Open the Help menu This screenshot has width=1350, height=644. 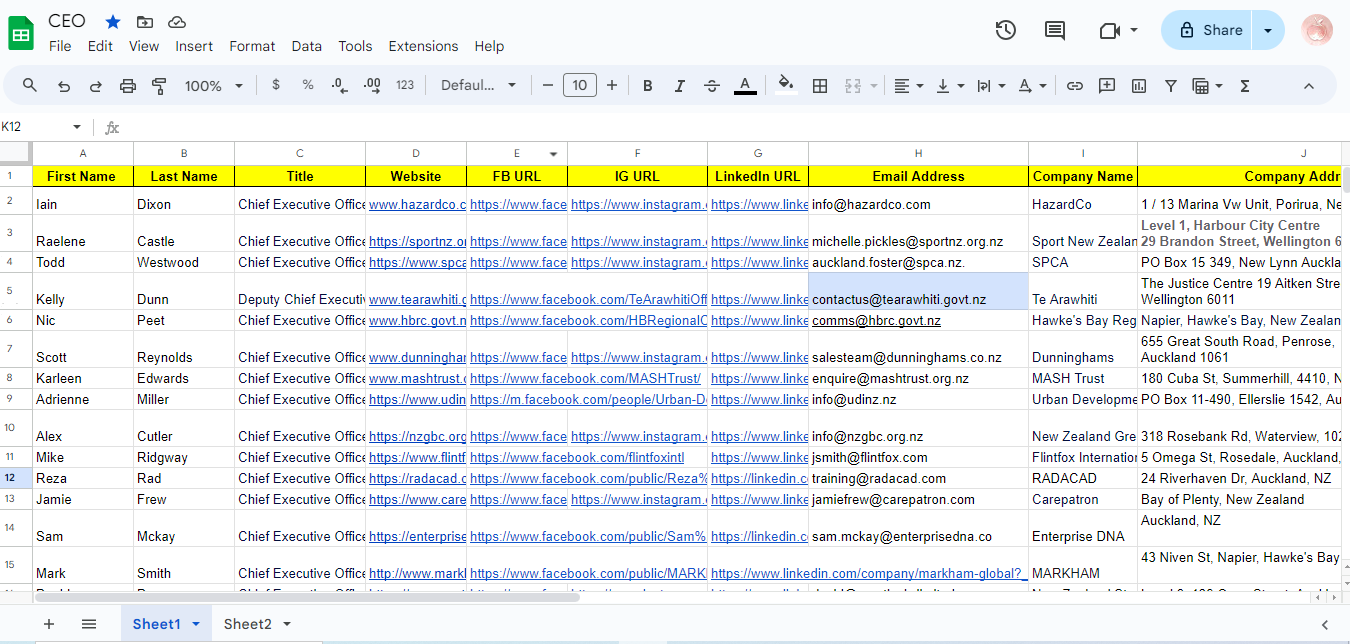coord(489,46)
